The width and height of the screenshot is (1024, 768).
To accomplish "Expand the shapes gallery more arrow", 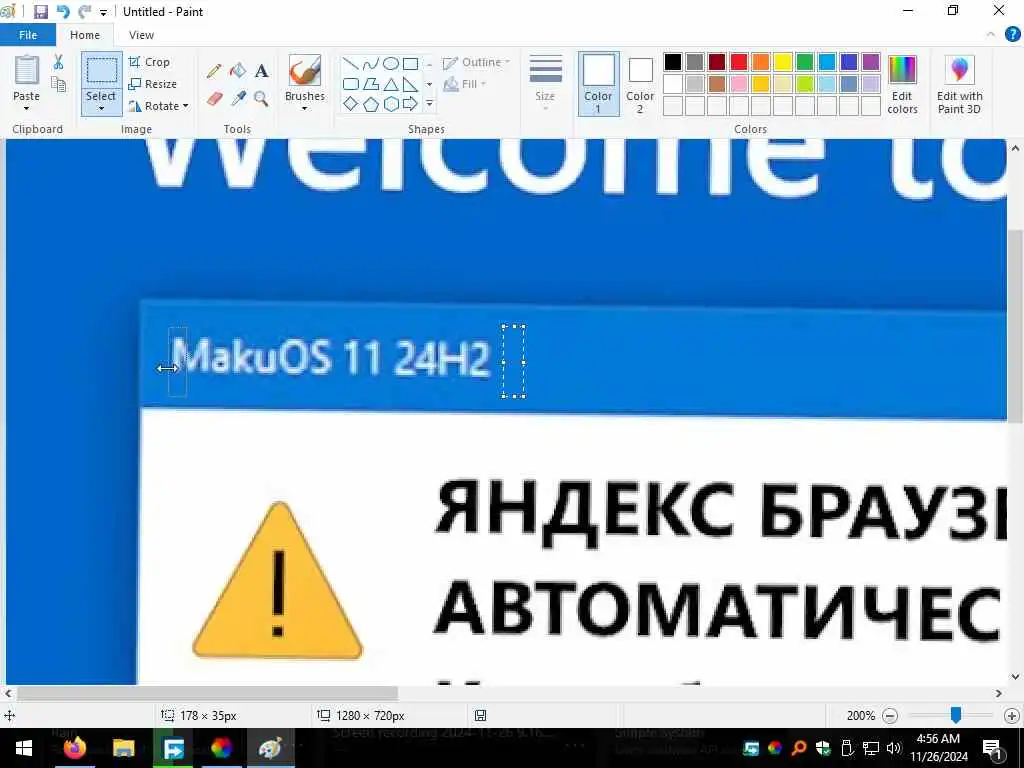I will pos(429,104).
